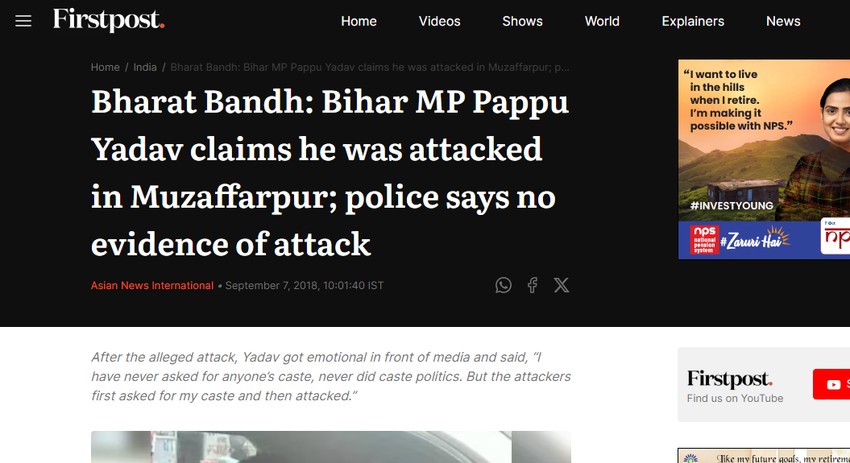Screen dimensions: 850x463
Task: Go to Shows section
Action: pyautogui.click(x=523, y=21)
